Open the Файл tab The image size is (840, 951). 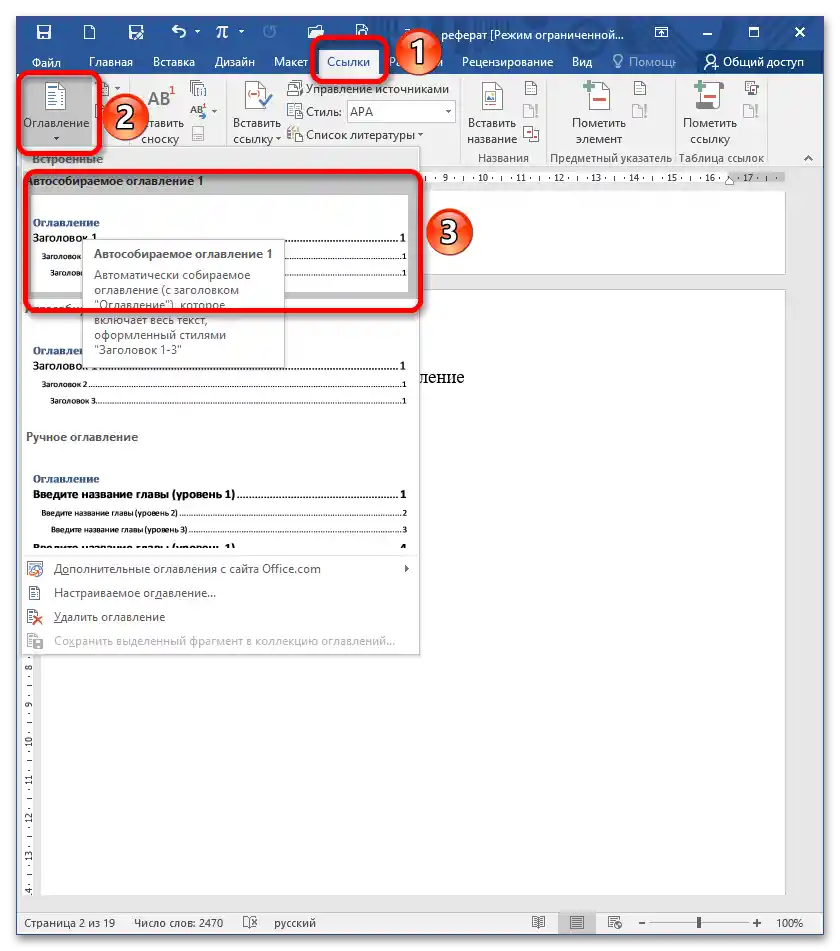pos(46,62)
